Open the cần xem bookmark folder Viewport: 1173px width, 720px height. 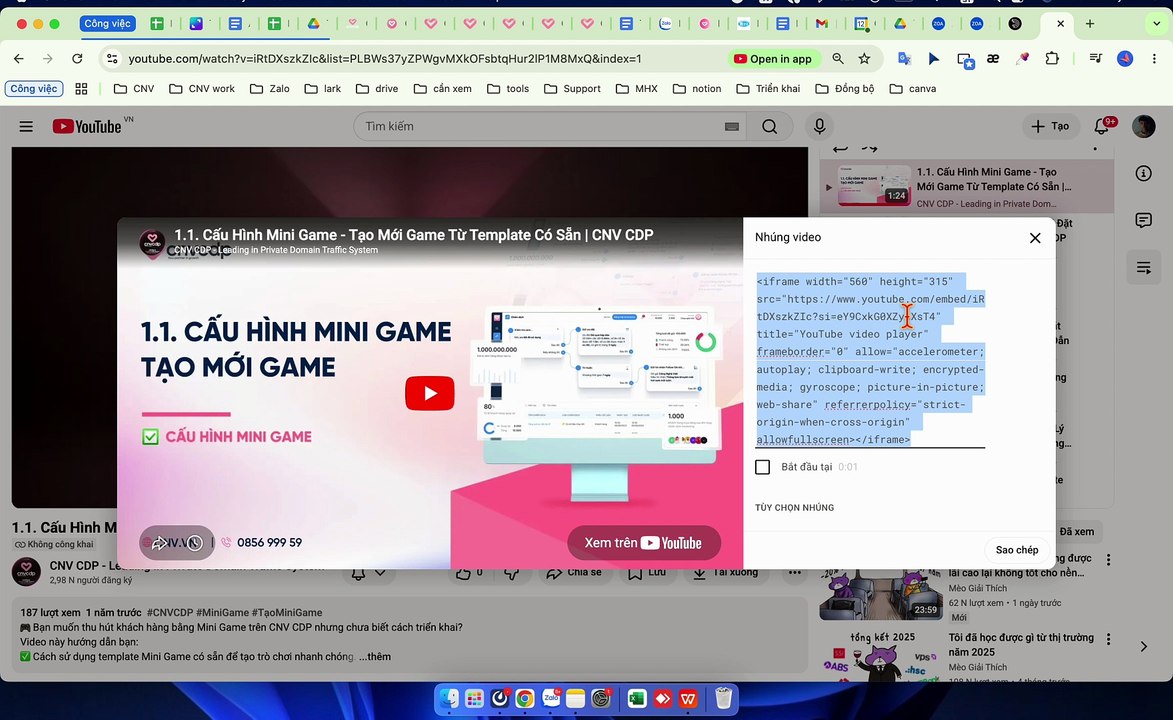(443, 88)
